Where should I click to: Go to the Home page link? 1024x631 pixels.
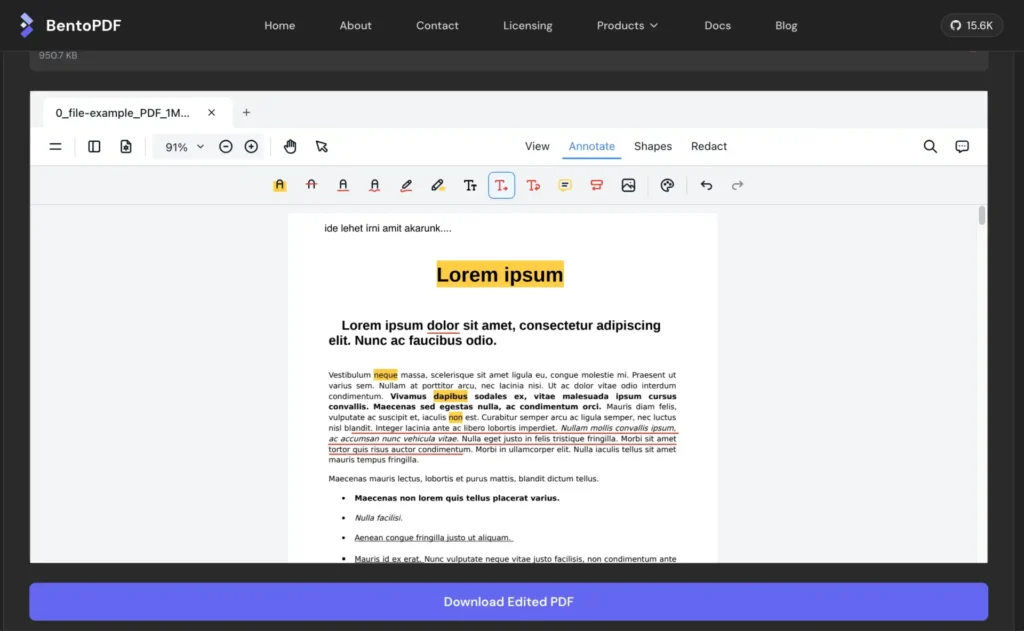280,25
